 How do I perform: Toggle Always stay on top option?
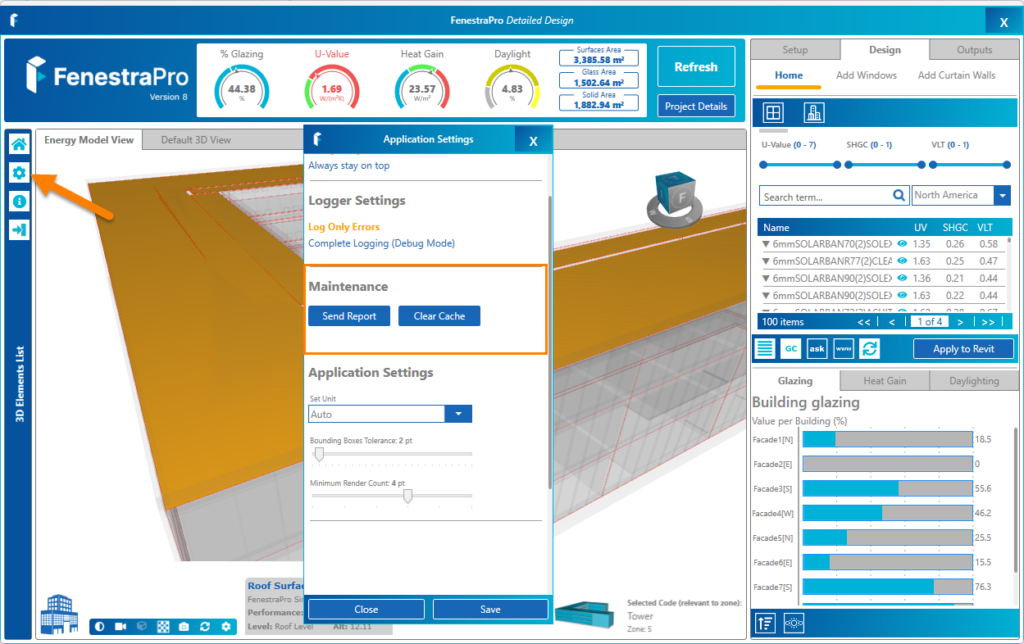[x=349, y=166]
